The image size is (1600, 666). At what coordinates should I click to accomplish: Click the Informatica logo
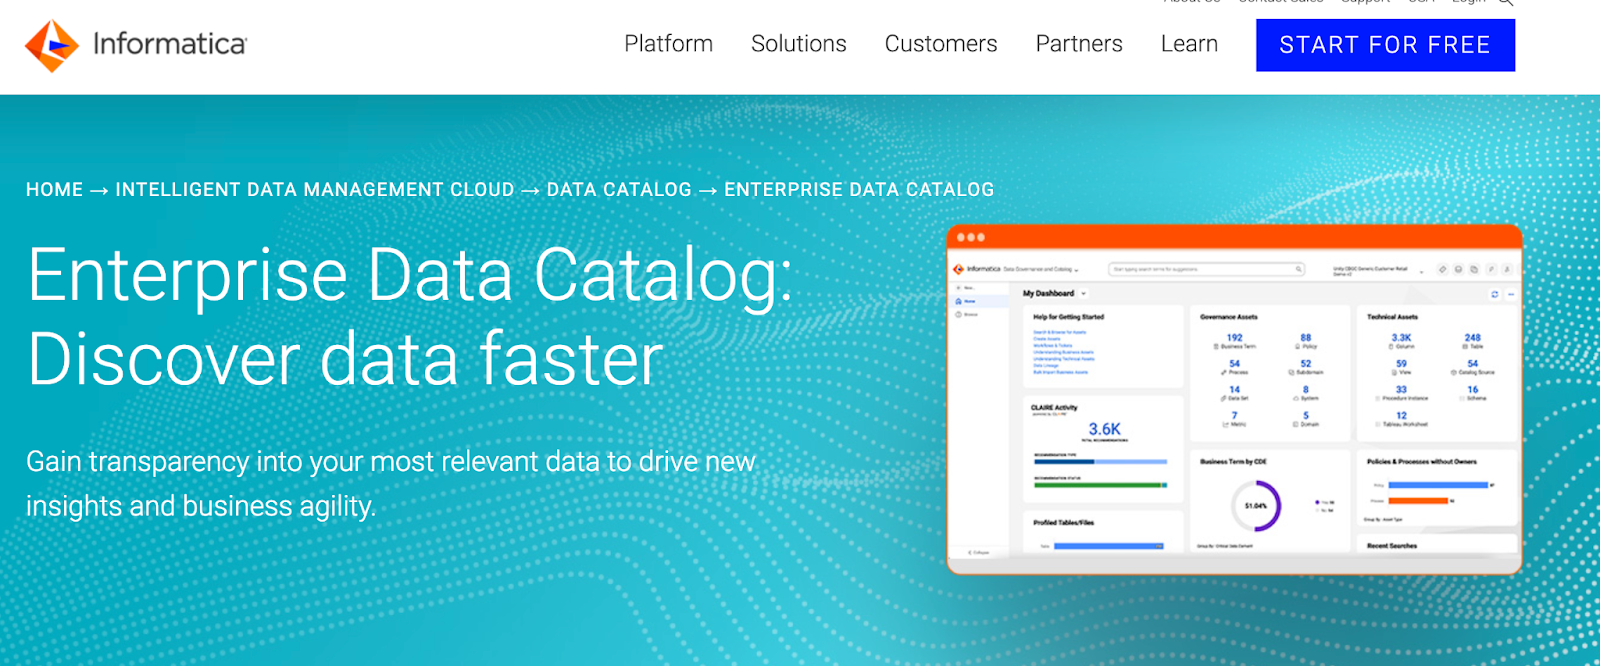click(x=136, y=45)
